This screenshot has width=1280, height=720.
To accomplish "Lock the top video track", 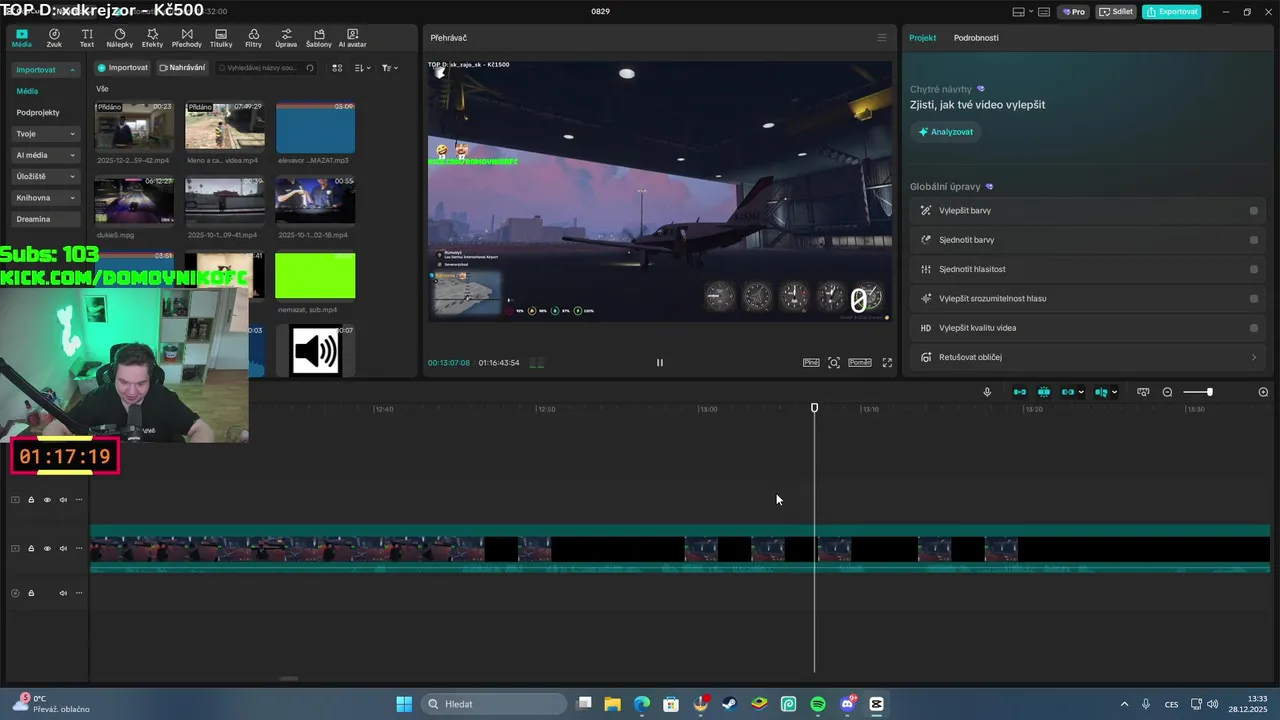I will click(31, 500).
